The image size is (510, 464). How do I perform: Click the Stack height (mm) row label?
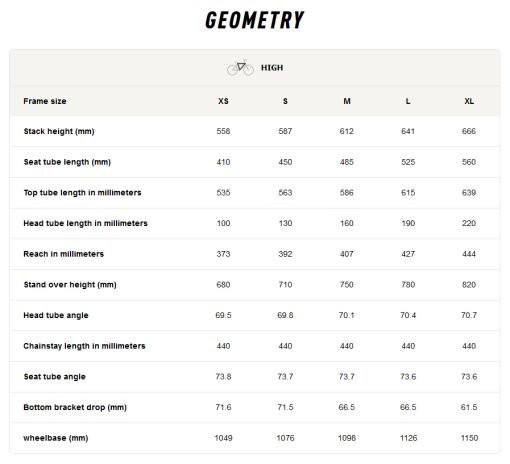click(x=59, y=131)
